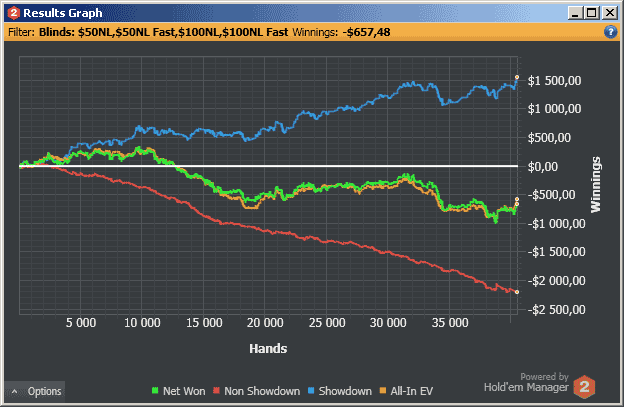Maximize the Results Graph window
Screen dimensions: 624x407
pyautogui.click(x=592, y=13)
